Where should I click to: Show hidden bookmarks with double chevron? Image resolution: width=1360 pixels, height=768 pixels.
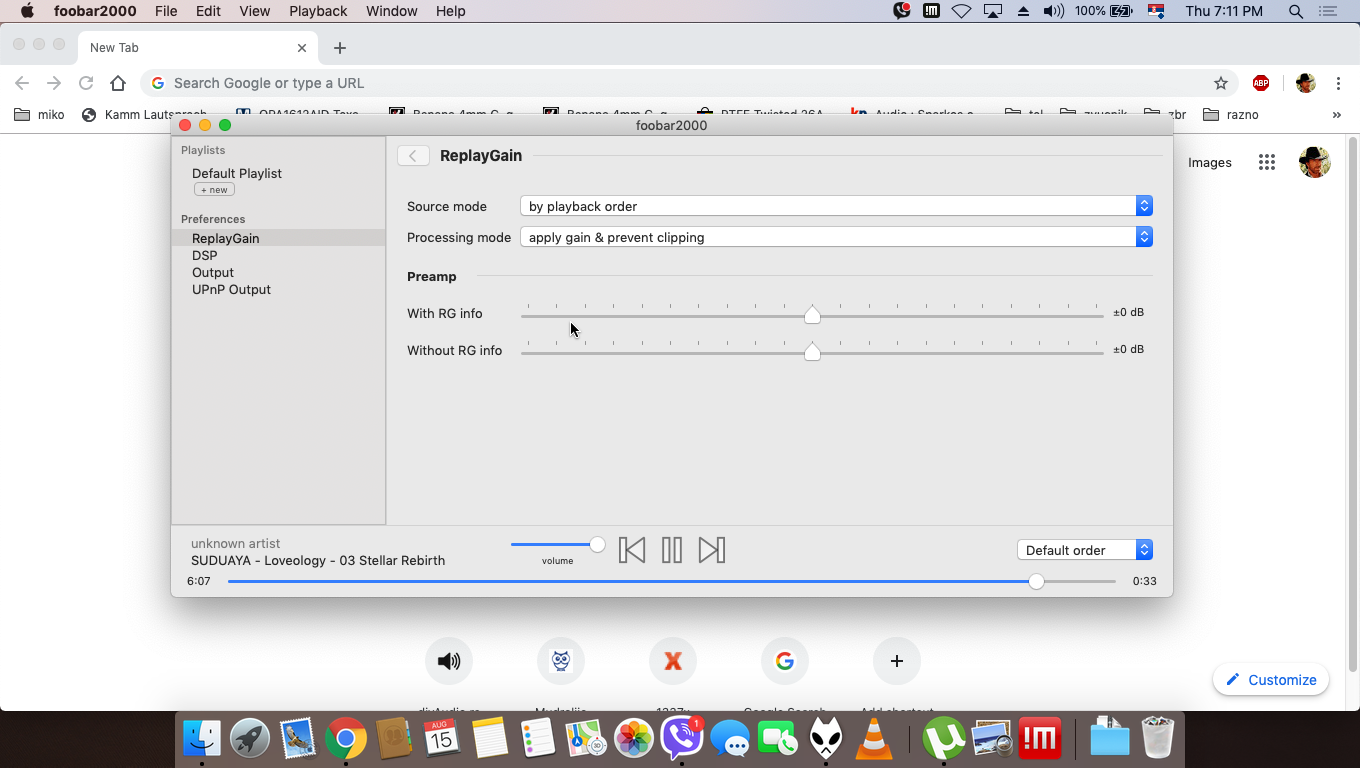[1336, 114]
